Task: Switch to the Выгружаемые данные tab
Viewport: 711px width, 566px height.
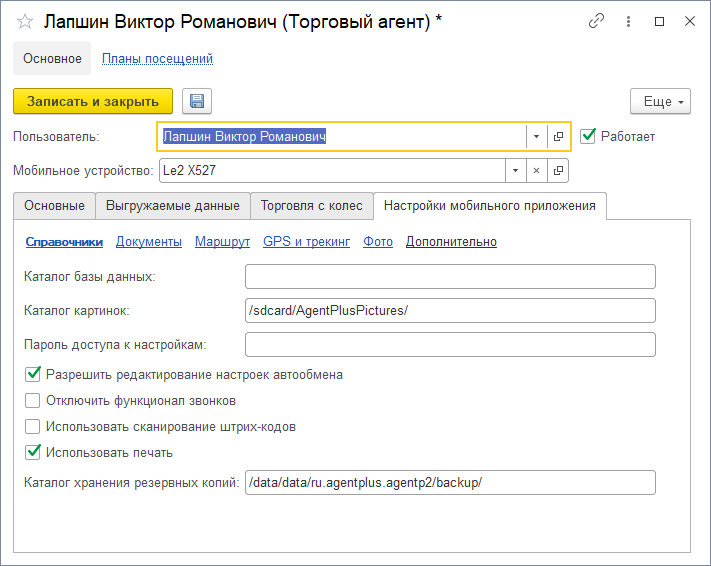Action: [172, 206]
